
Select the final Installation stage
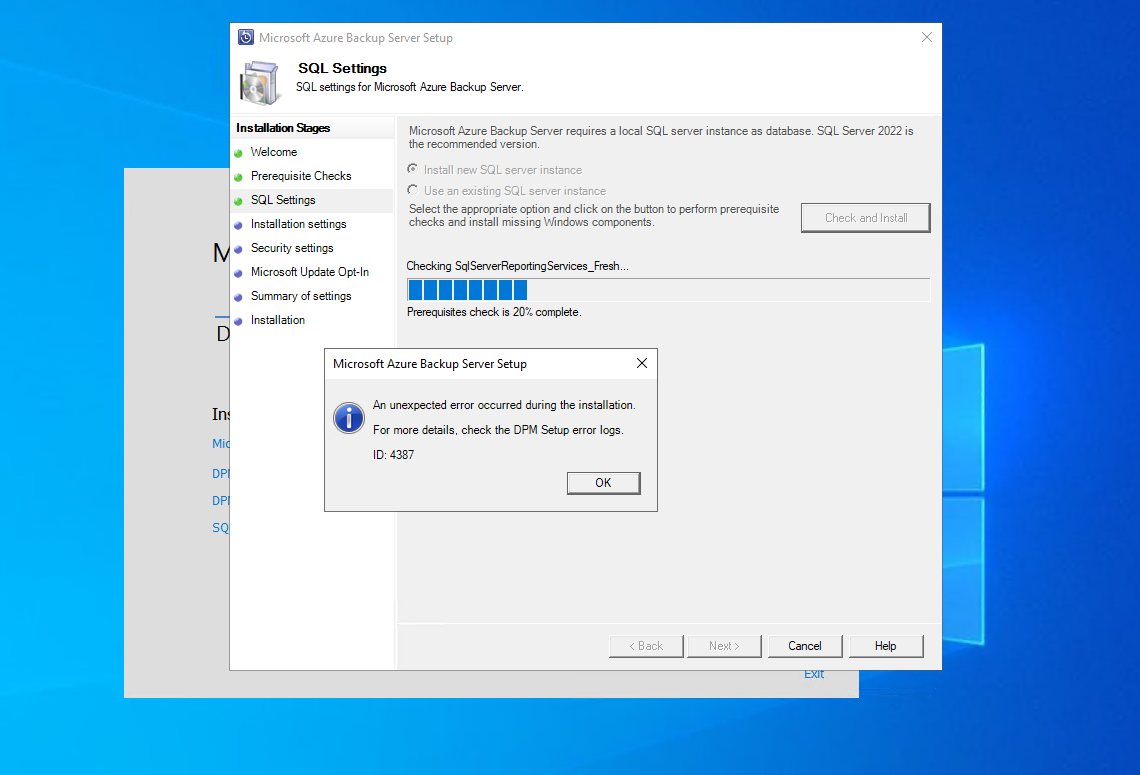coord(278,320)
